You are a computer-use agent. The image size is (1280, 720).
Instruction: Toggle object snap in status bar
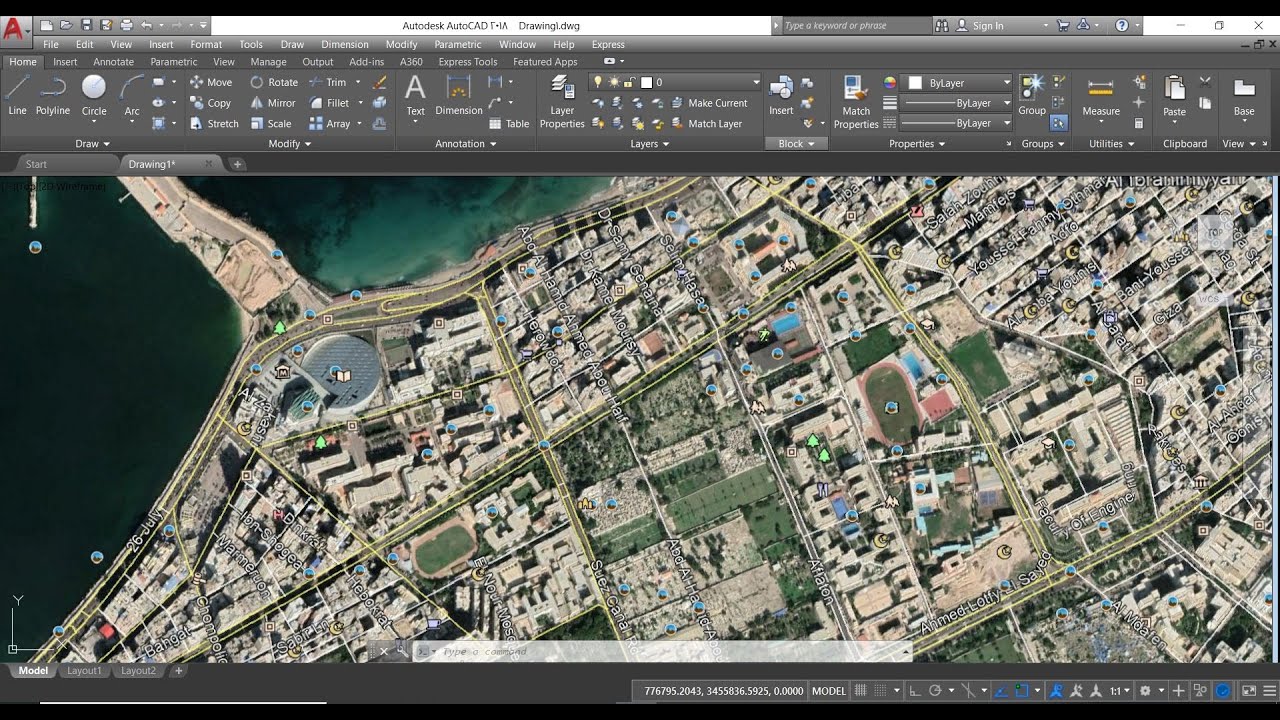(x=1022, y=690)
